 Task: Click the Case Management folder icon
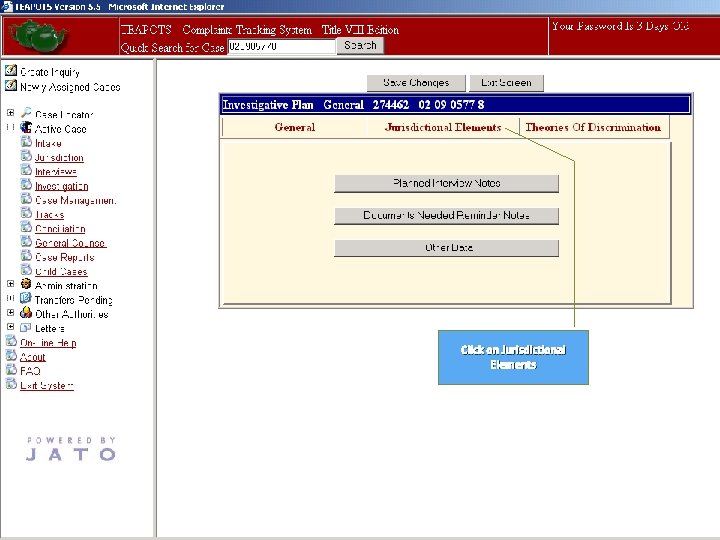point(26,199)
